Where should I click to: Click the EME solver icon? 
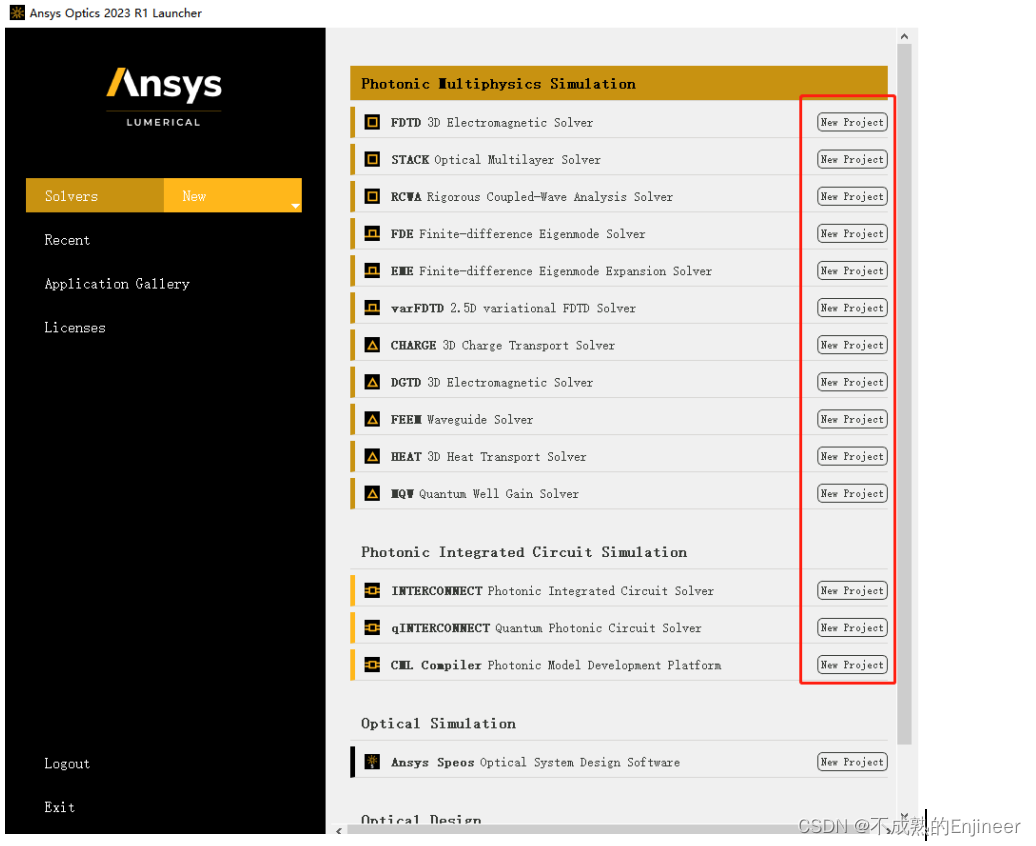coord(373,270)
